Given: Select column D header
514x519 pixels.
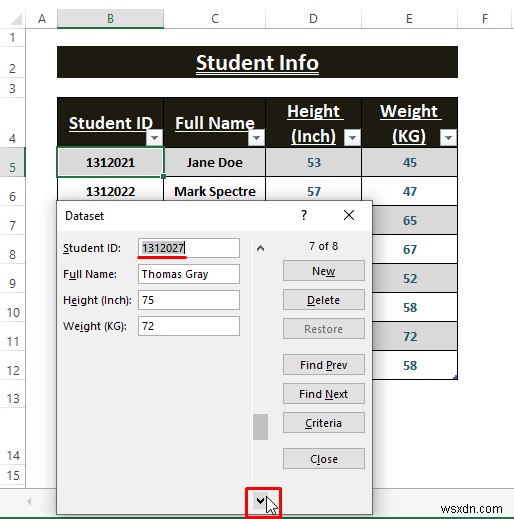Looking at the screenshot, I should [313, 19].
